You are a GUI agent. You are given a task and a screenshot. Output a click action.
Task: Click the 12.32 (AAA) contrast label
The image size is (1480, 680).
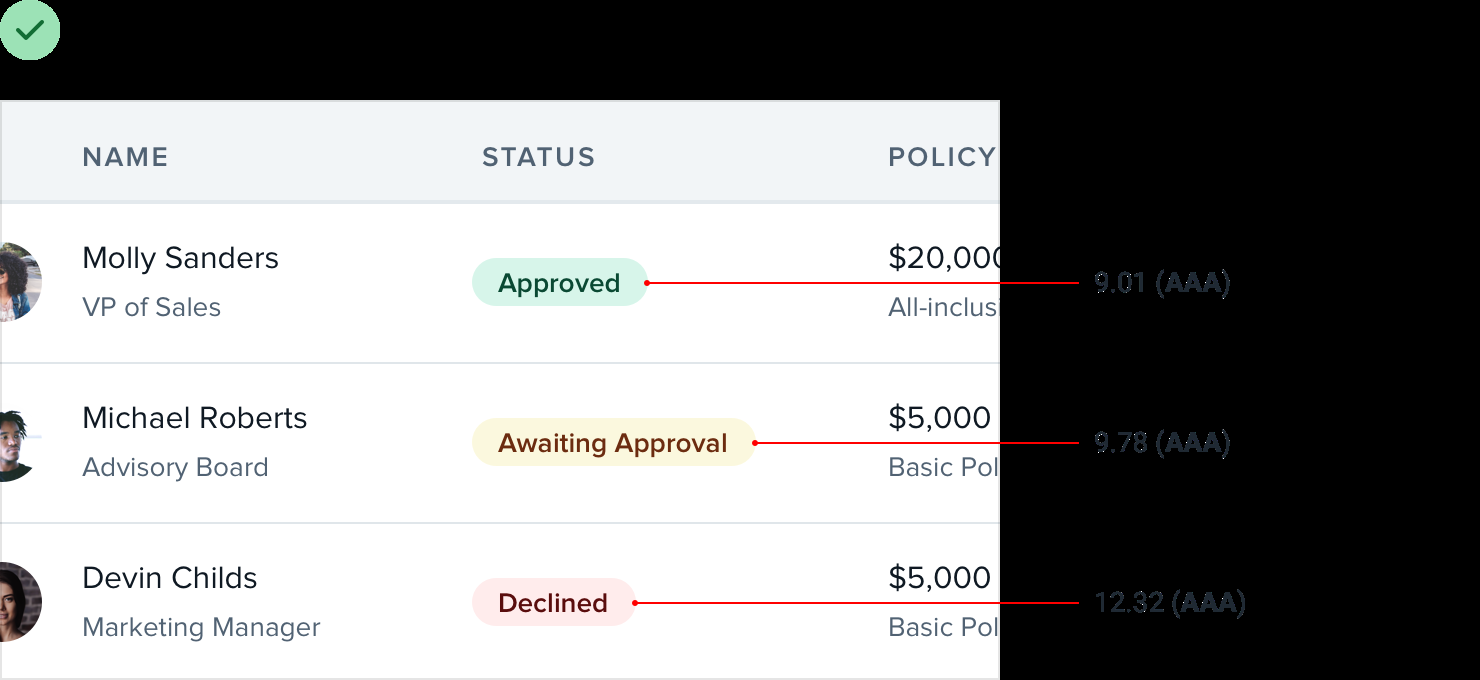click(1169, 603)
